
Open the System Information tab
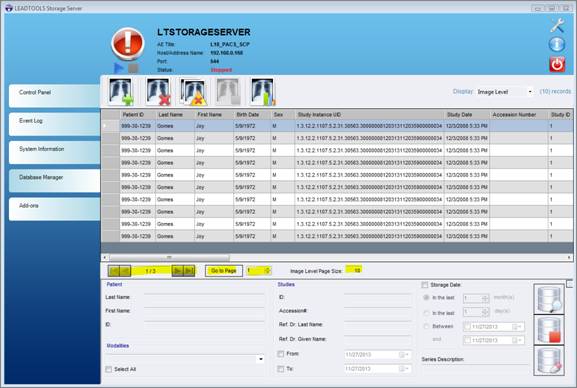(54, 152)
